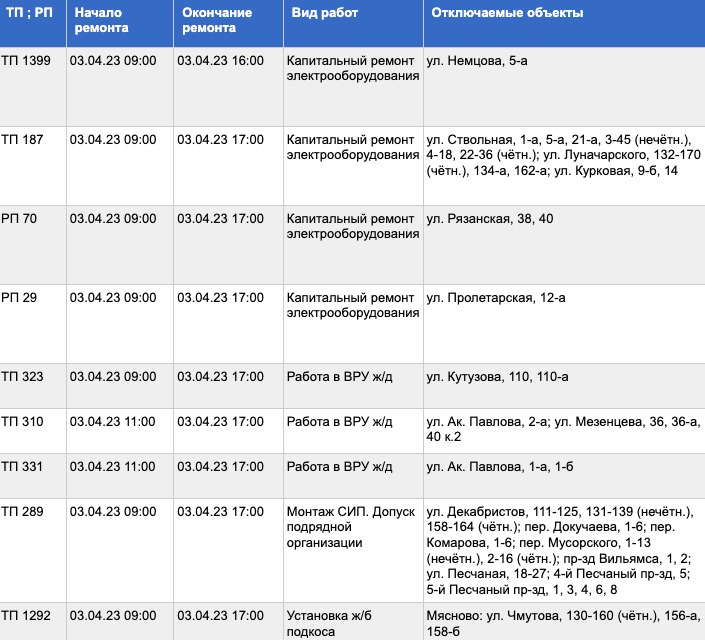Select the 'Окончание ремонта' column header

pyautogui.click(x=217, y=21)
